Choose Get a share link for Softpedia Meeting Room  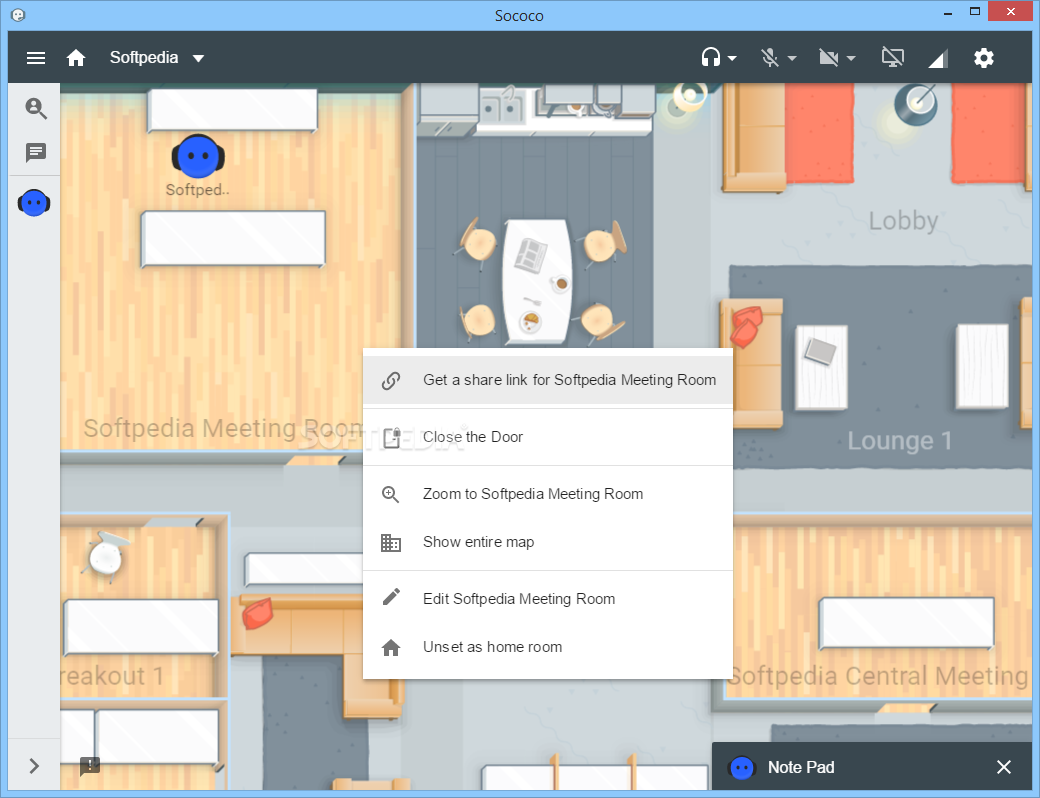(x=548, y=380)
